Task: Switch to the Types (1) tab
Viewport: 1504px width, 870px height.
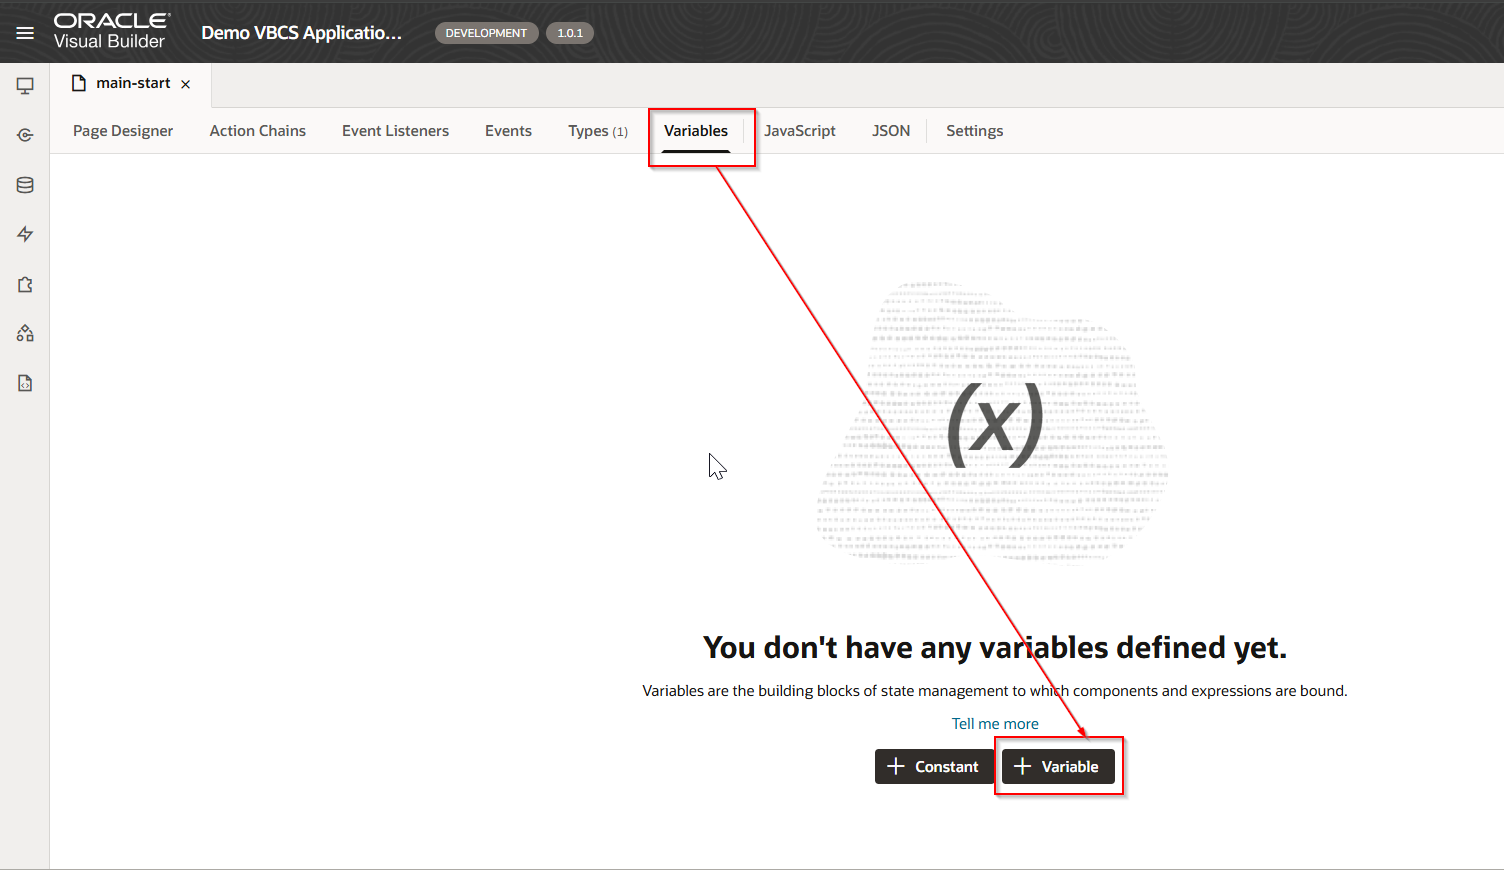Action: pyautogui.click(x=597, y=131)
